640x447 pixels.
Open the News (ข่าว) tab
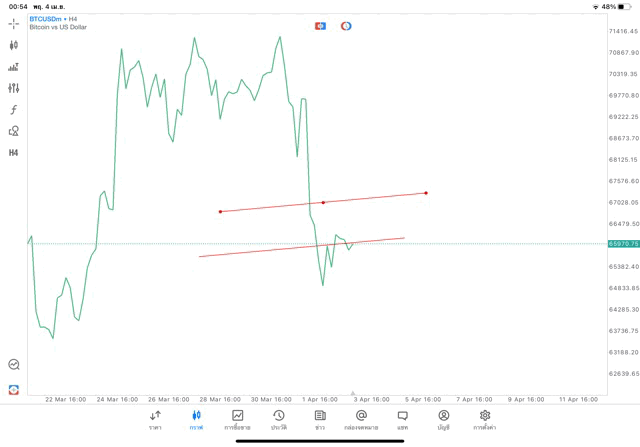pyautogui.click(x=320, y=419)
